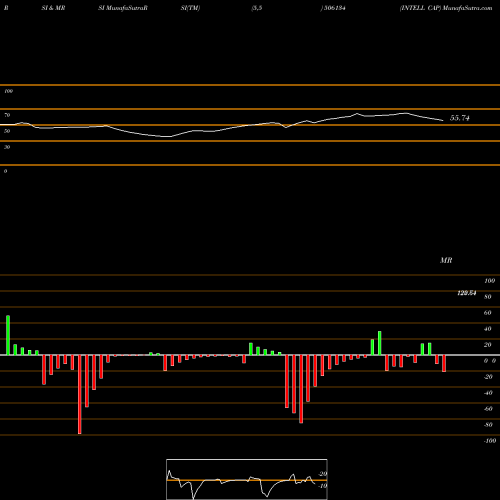Click the 20 label in the mini chart
This screenshot has height=500, width=500.
point(323,474)
